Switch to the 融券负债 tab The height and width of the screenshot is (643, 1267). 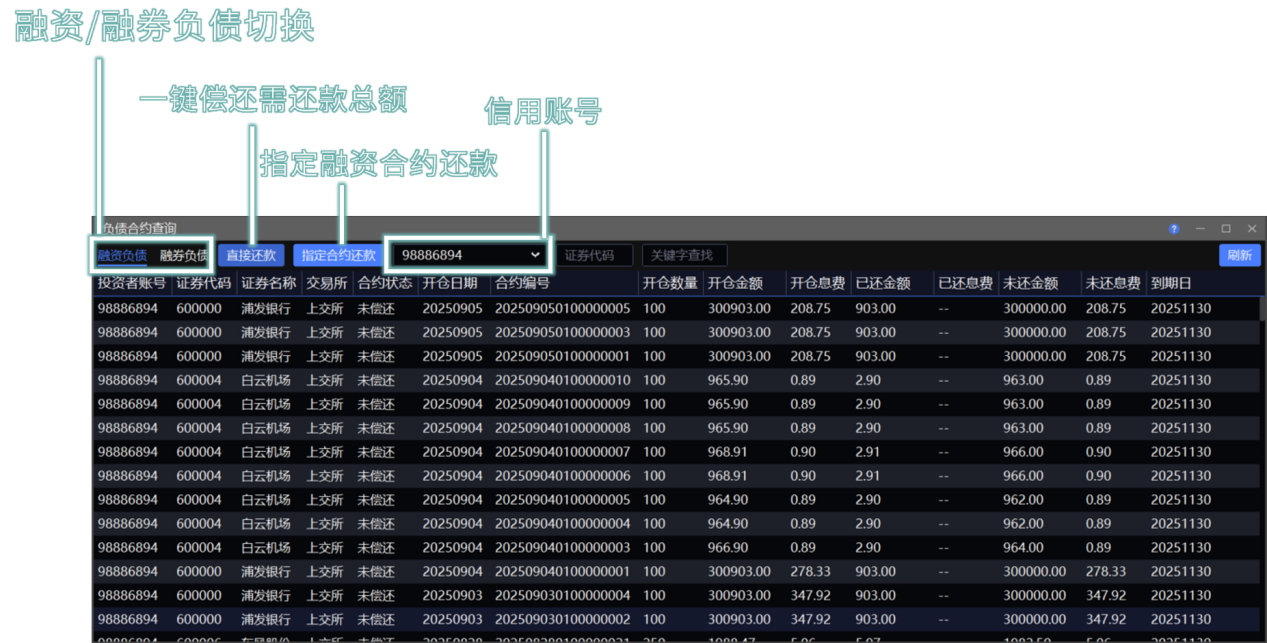click(x=183, y=255)
